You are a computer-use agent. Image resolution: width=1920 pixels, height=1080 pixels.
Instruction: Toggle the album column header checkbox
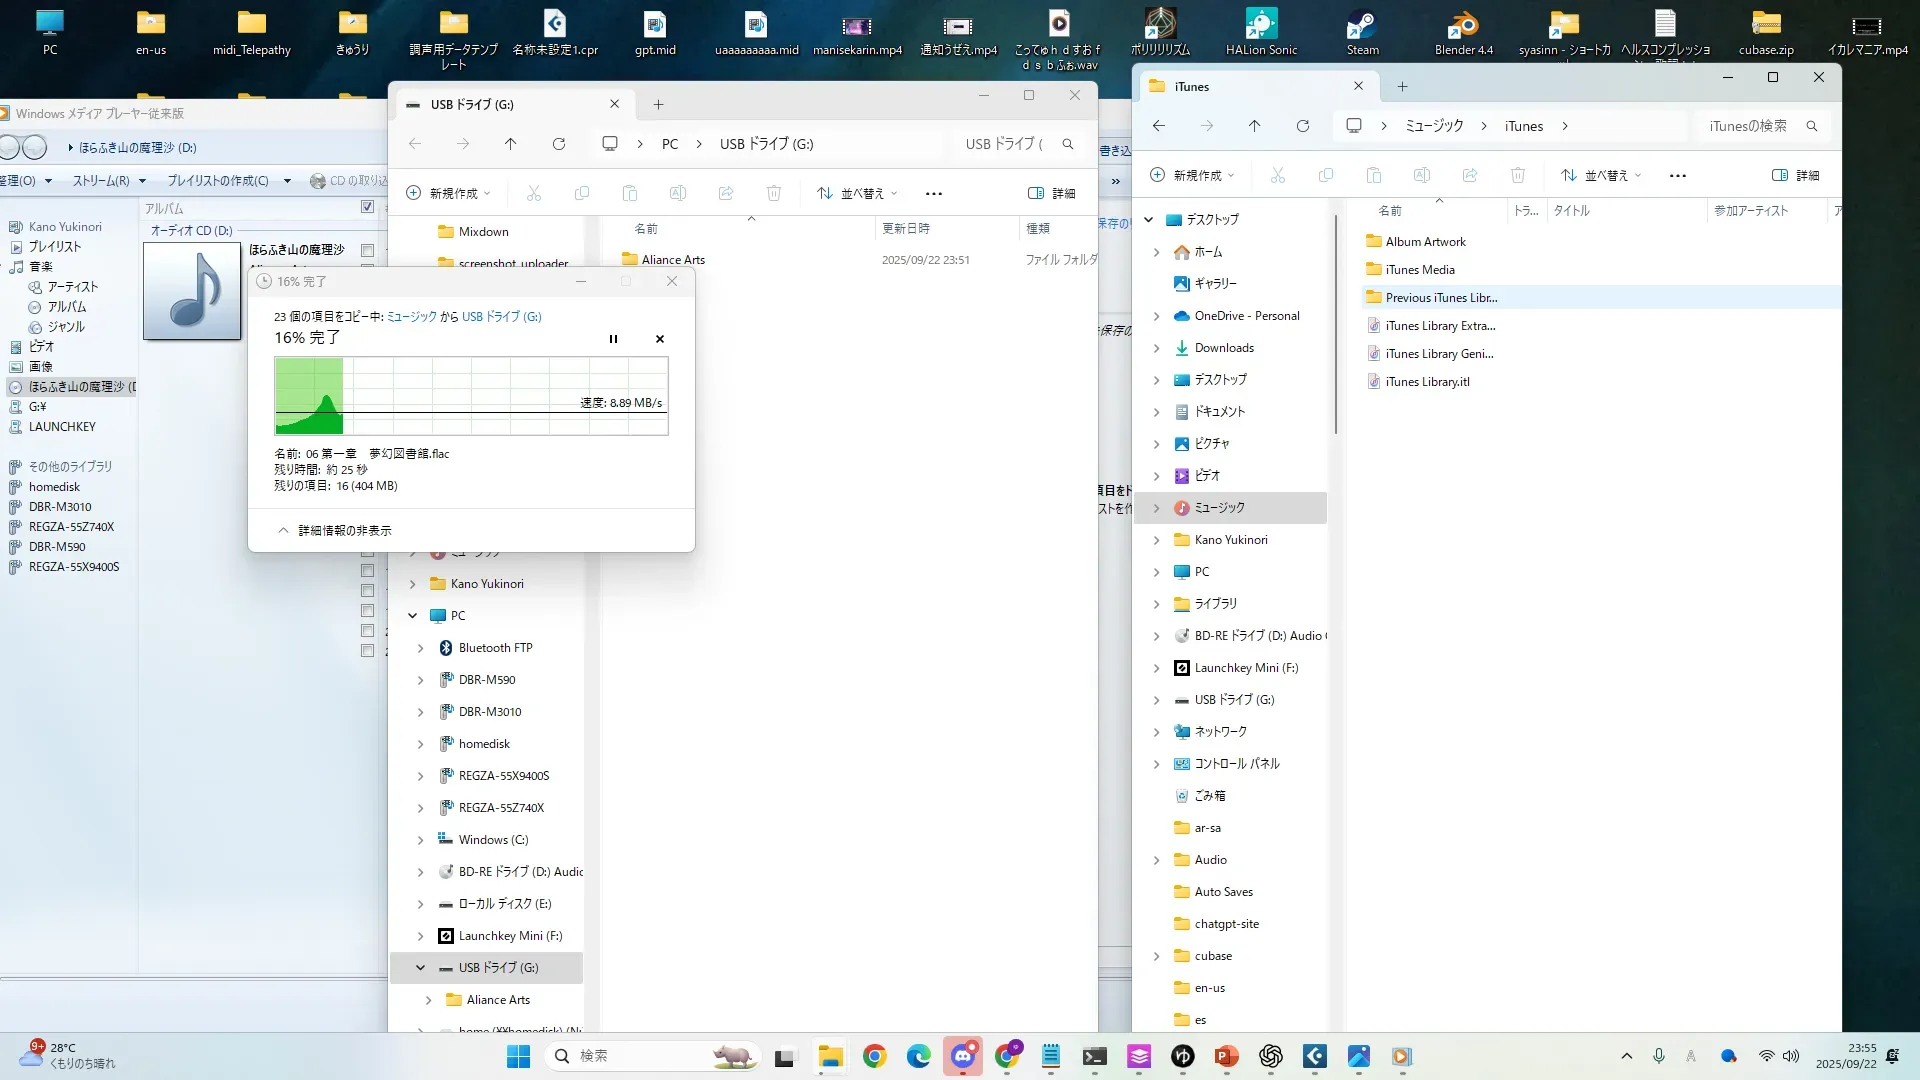(367, 207)
